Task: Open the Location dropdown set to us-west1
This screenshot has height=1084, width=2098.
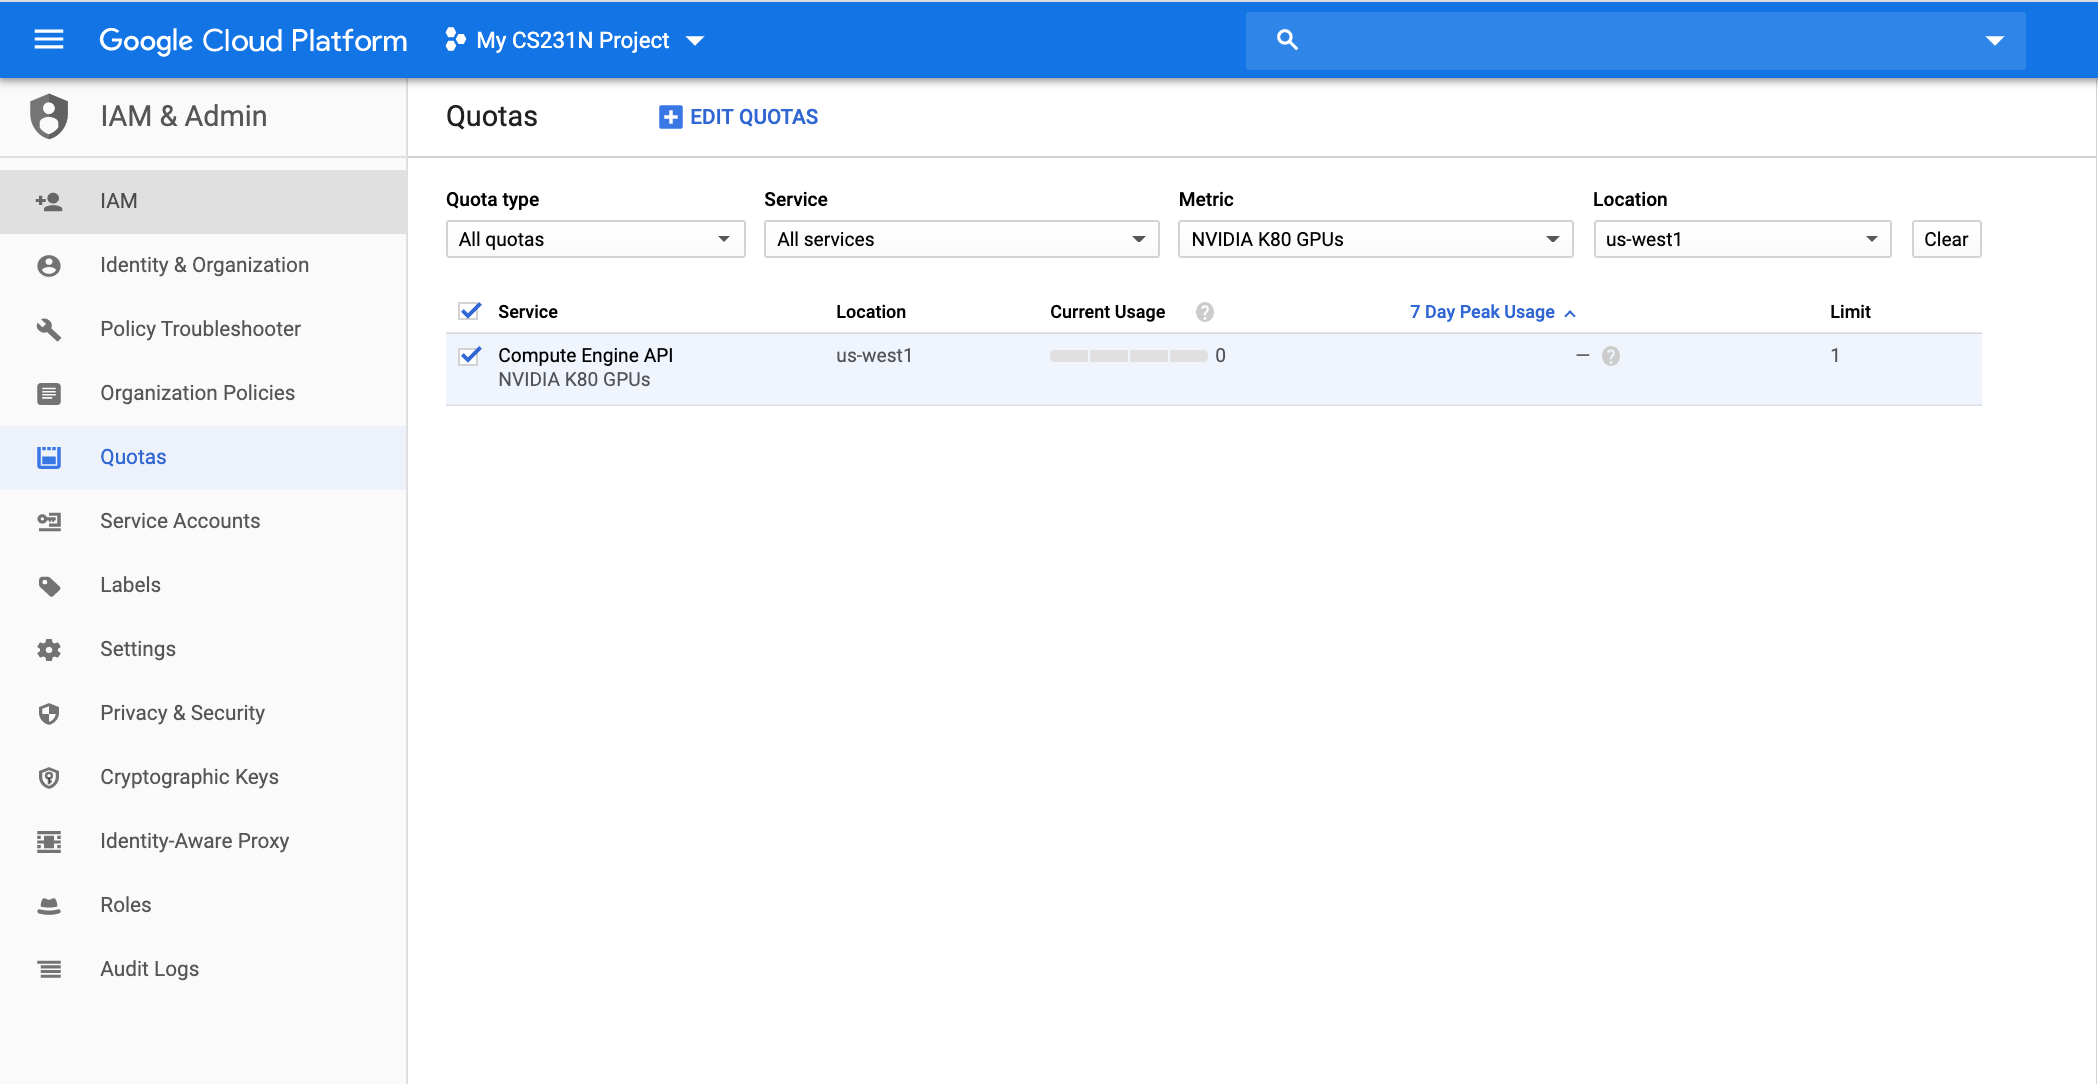Action: click(x=1741, y=239)
